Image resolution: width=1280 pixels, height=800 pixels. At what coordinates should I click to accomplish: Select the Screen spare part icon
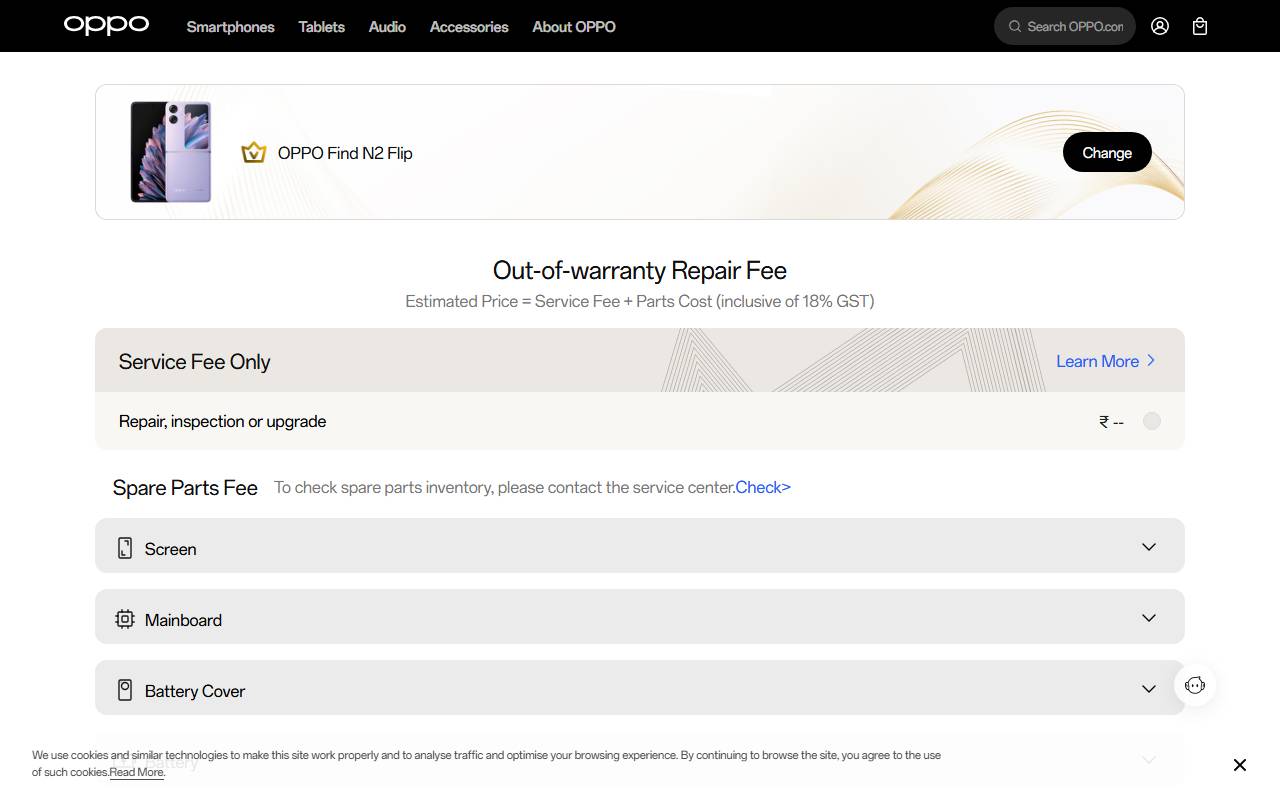click(x=124, y=547)
